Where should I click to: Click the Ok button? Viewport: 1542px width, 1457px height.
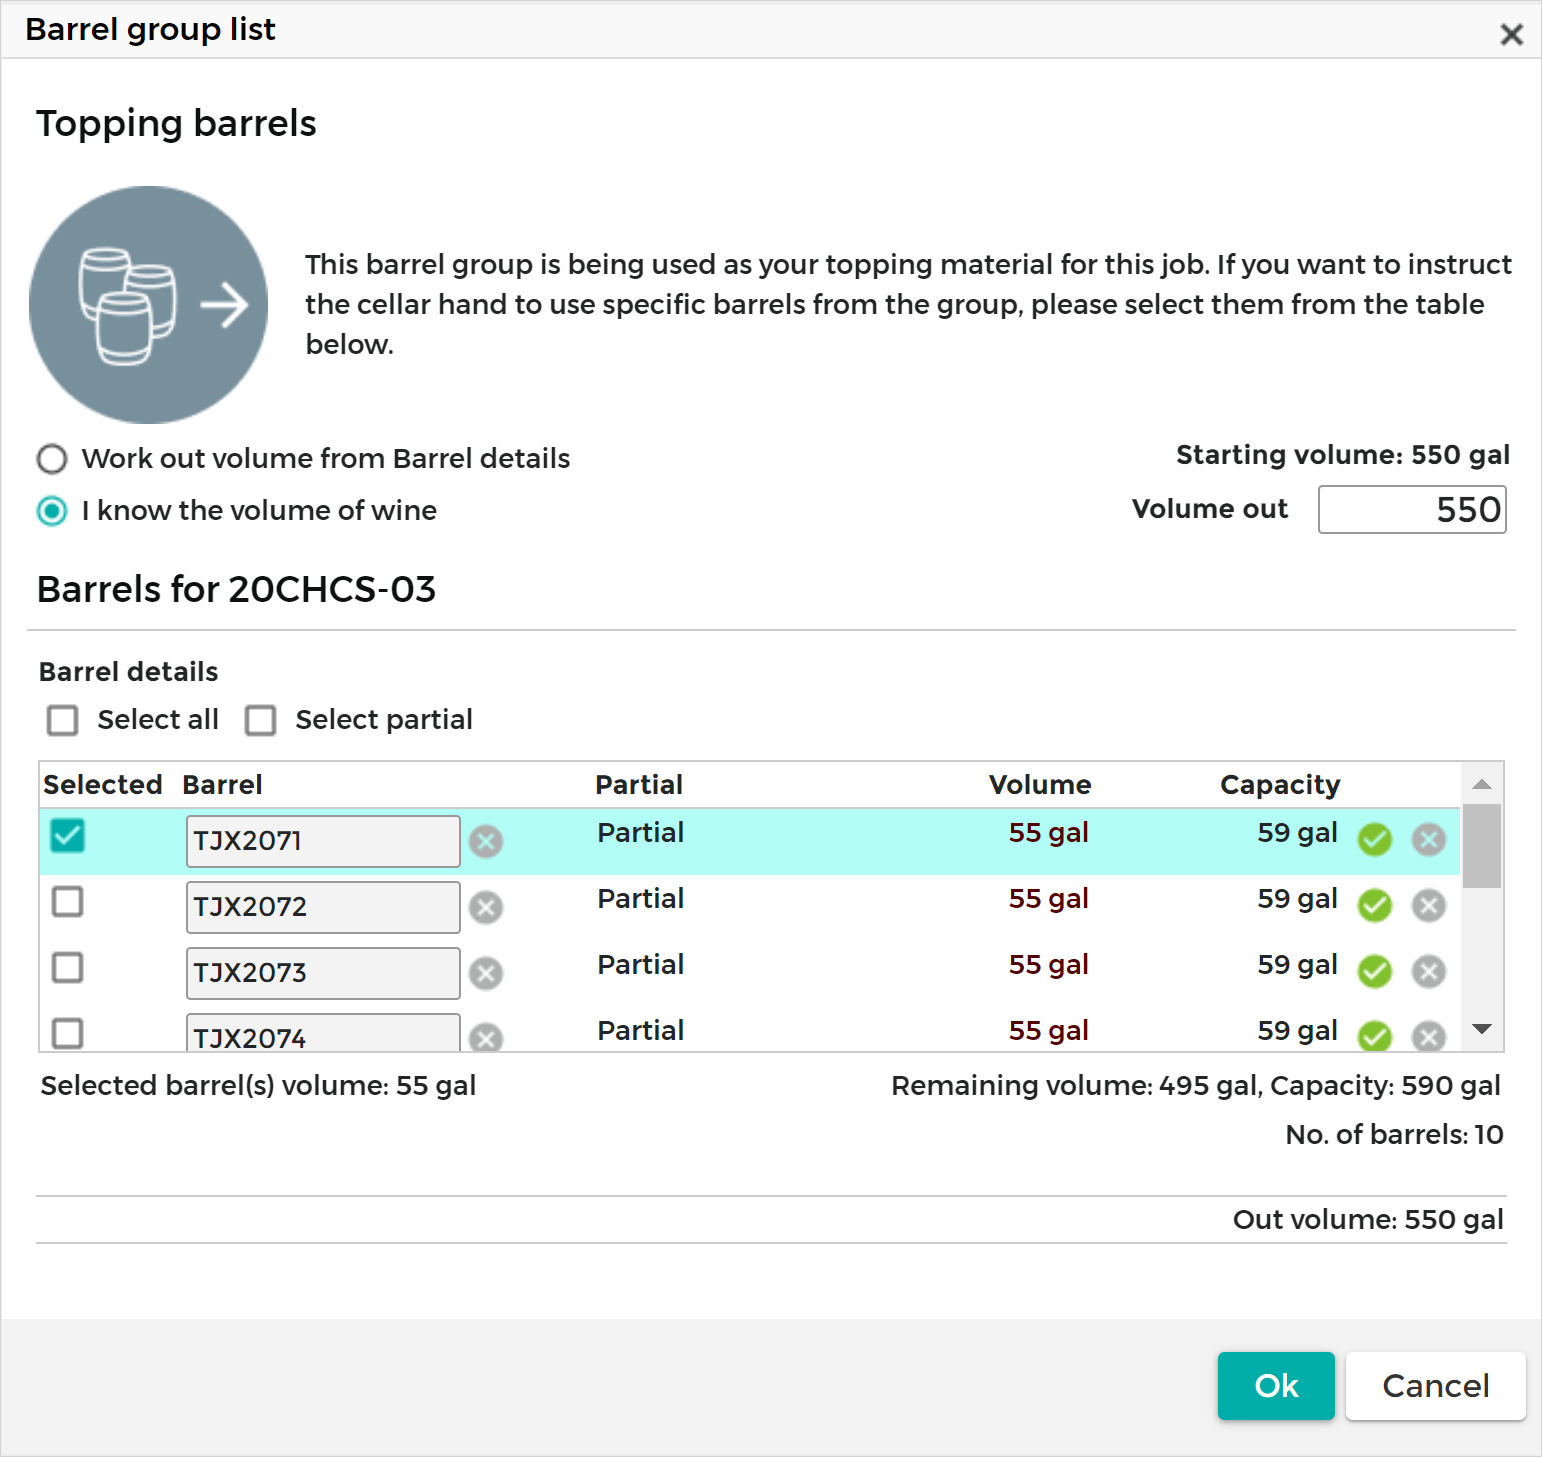[1276, 1386]
